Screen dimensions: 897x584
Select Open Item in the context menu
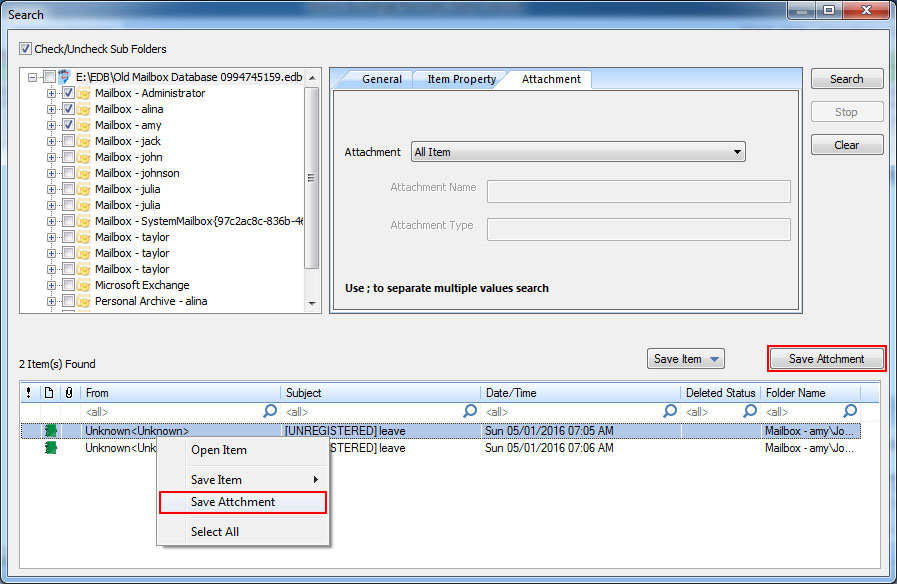pos(219,450)
